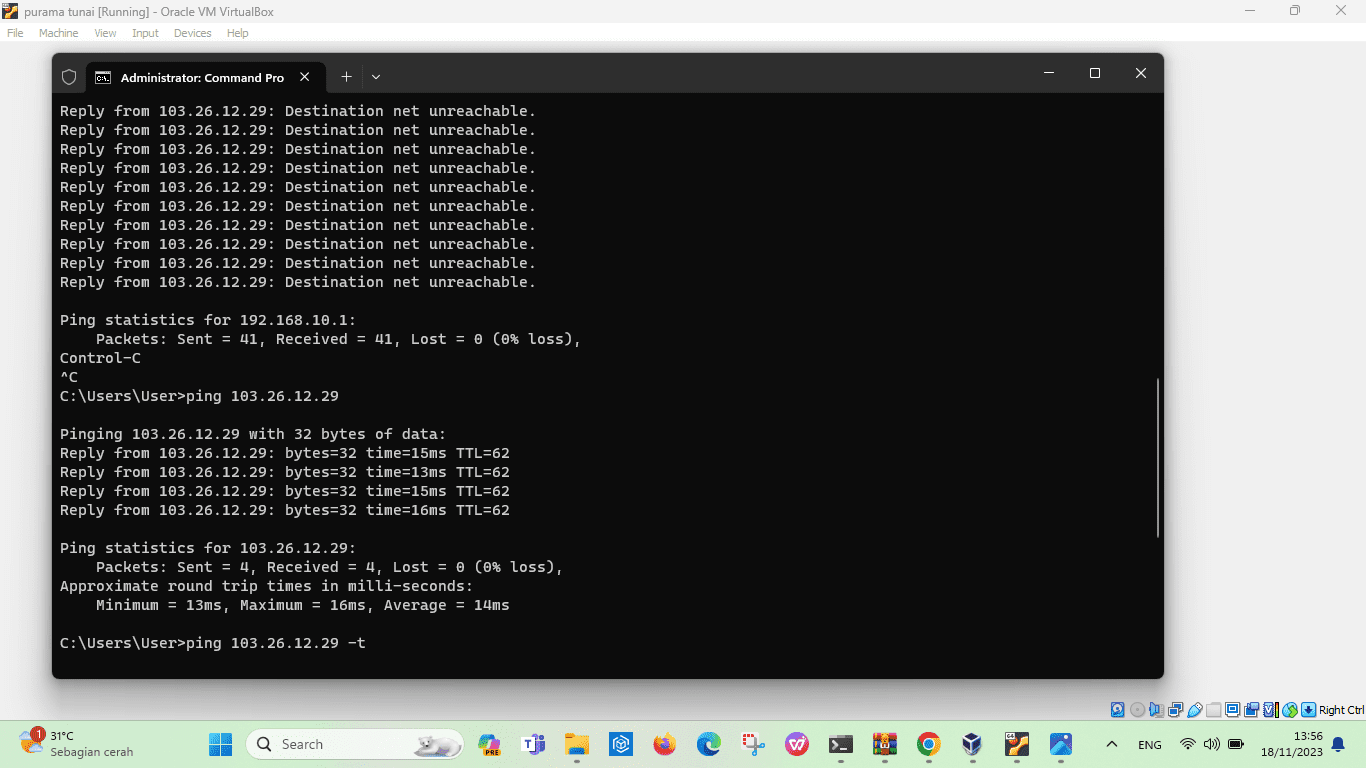Click the battery tray icon
Viewport: 1366px width, 768px height.
[x=1236, y=744]
